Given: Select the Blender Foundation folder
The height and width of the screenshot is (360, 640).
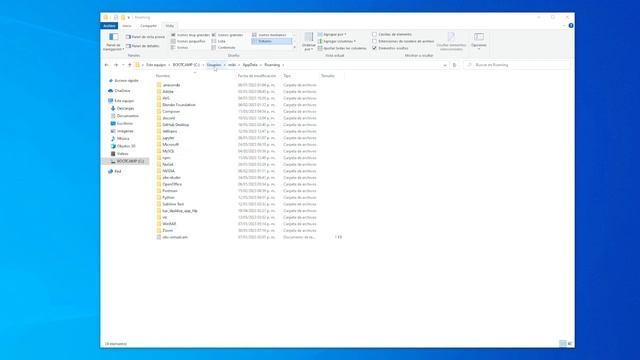Looking at the screenshot, I should 179,105.
